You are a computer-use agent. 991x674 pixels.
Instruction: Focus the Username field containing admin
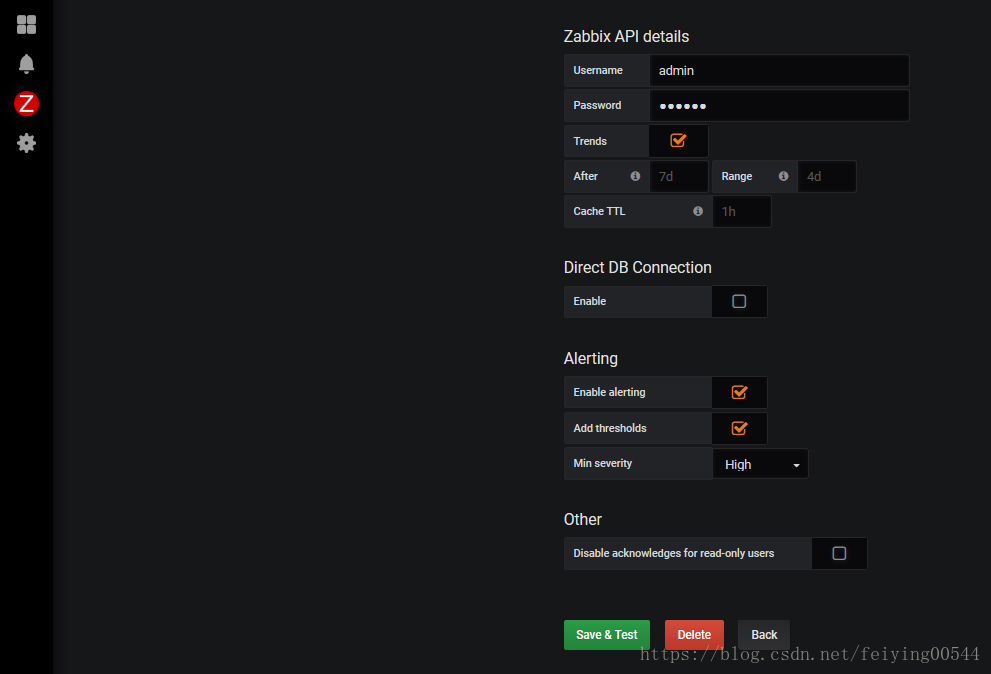tap(779, 70)
